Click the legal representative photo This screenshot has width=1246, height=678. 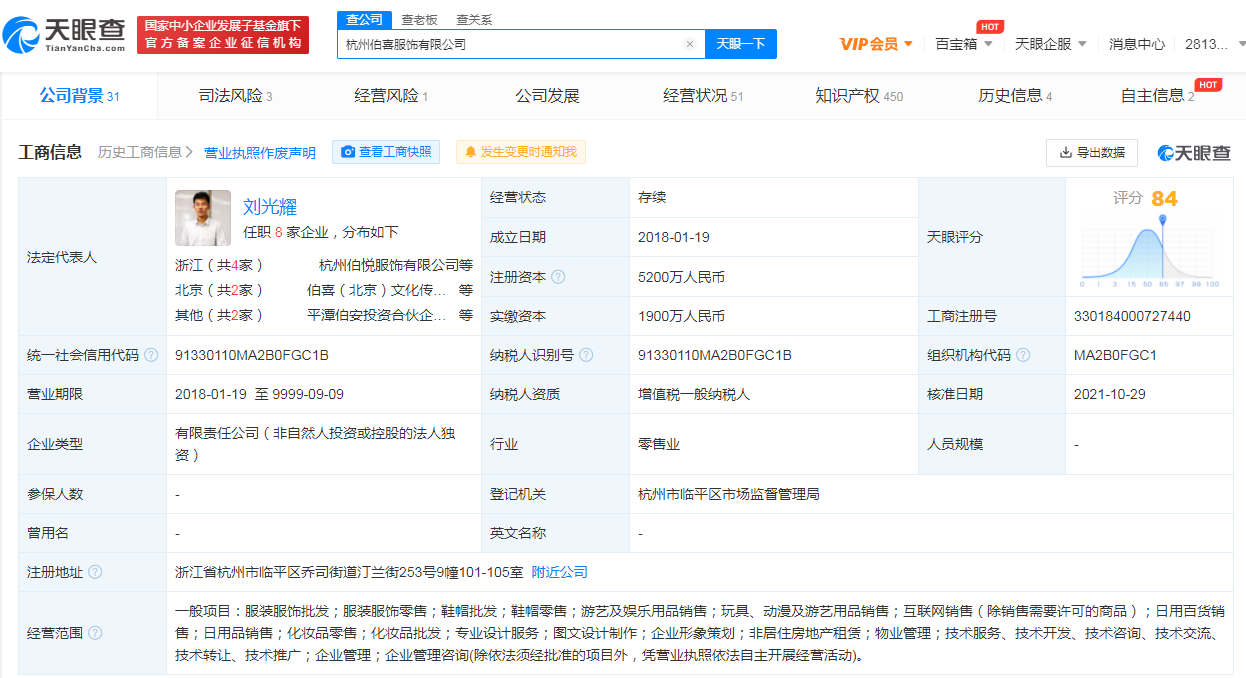pos(203,218)
